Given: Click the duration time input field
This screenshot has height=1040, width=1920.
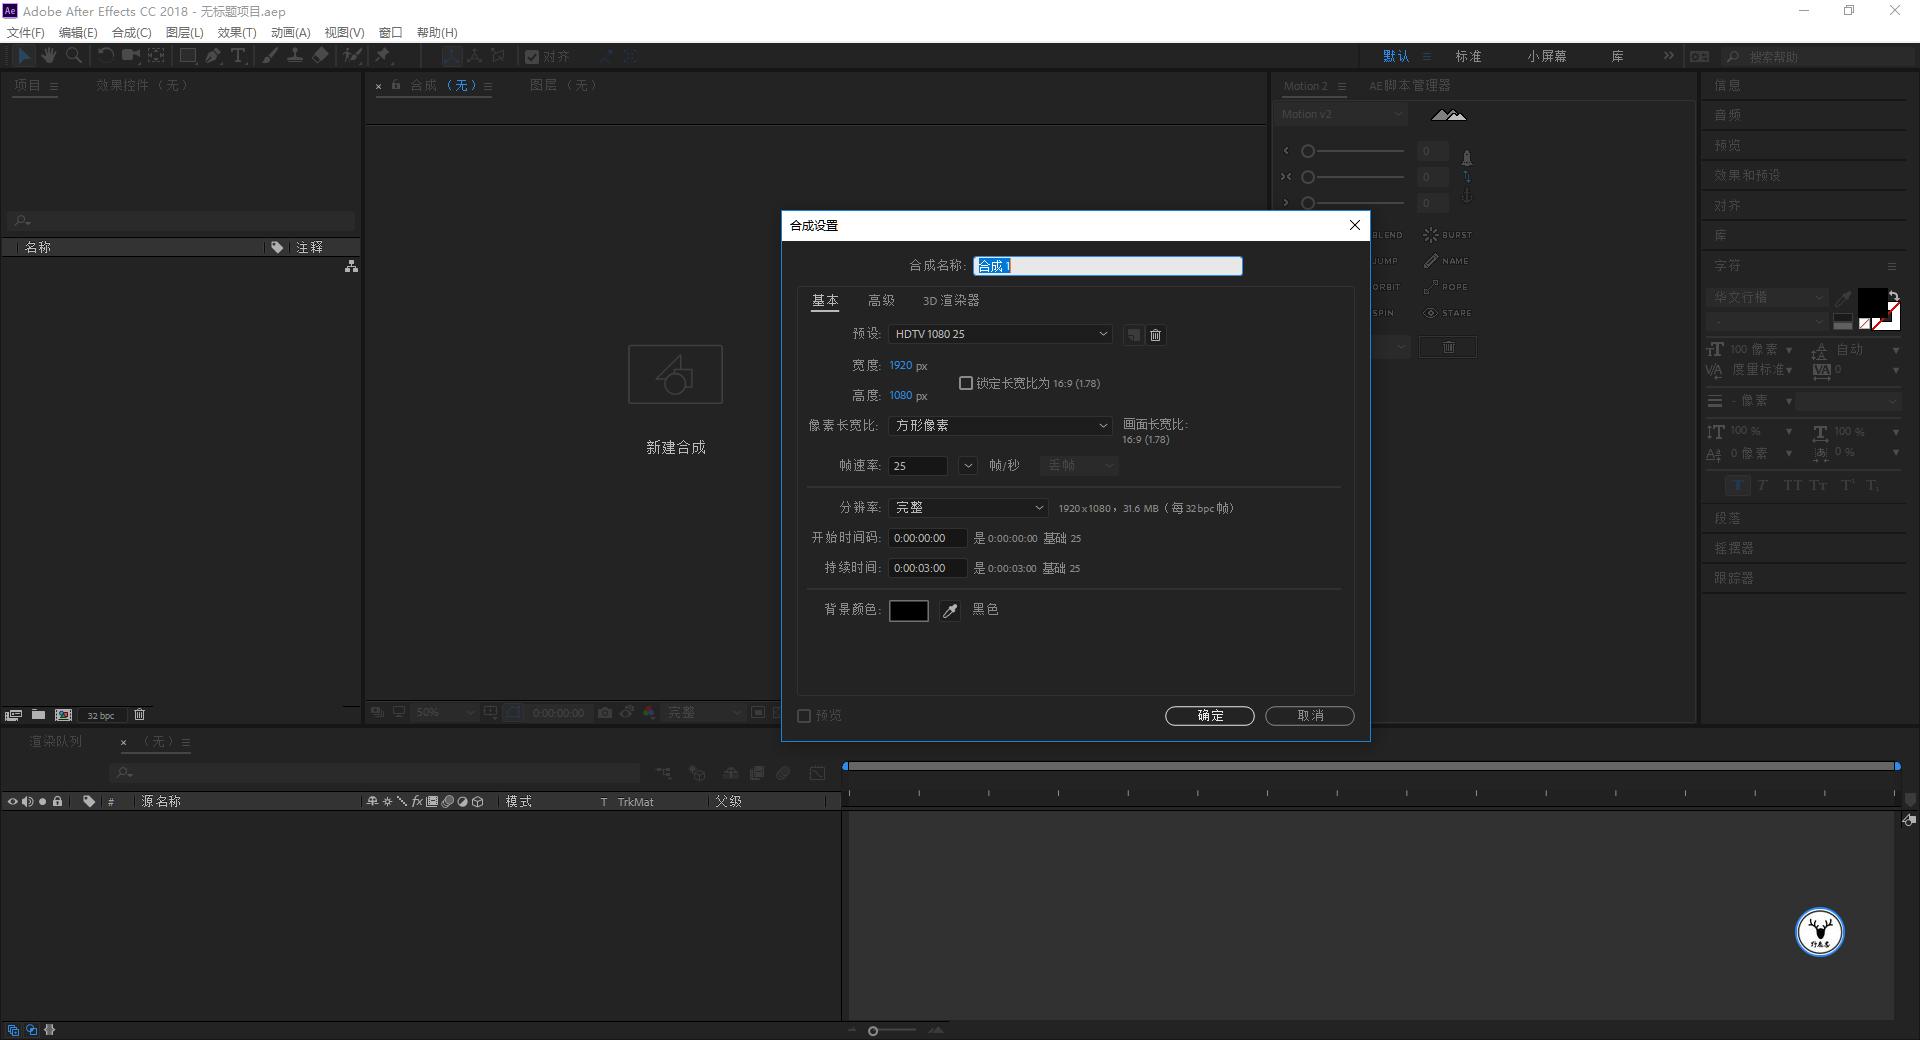Looking at the screenshot, I should (x=927, y=568).
